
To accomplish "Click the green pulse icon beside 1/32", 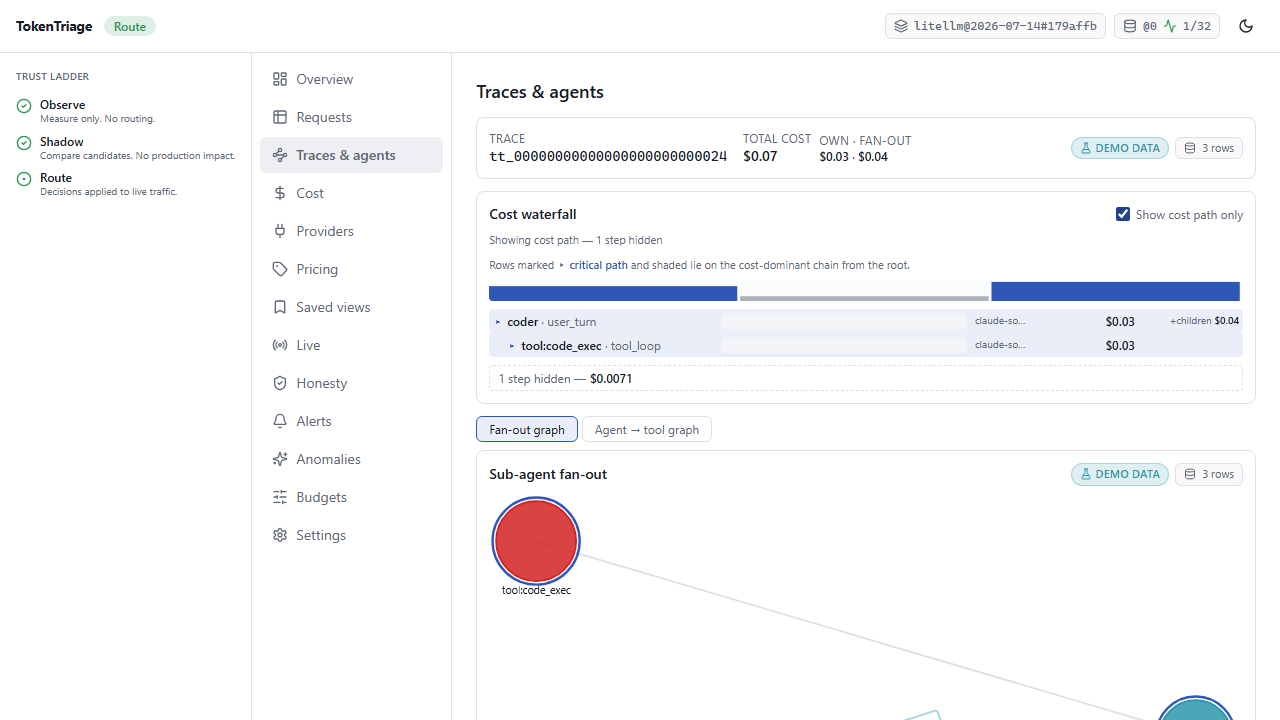I will 1170,26.
